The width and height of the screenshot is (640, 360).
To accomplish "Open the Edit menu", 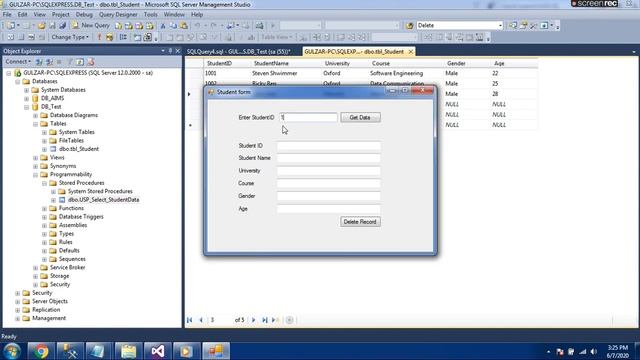I will click(22, 14).
